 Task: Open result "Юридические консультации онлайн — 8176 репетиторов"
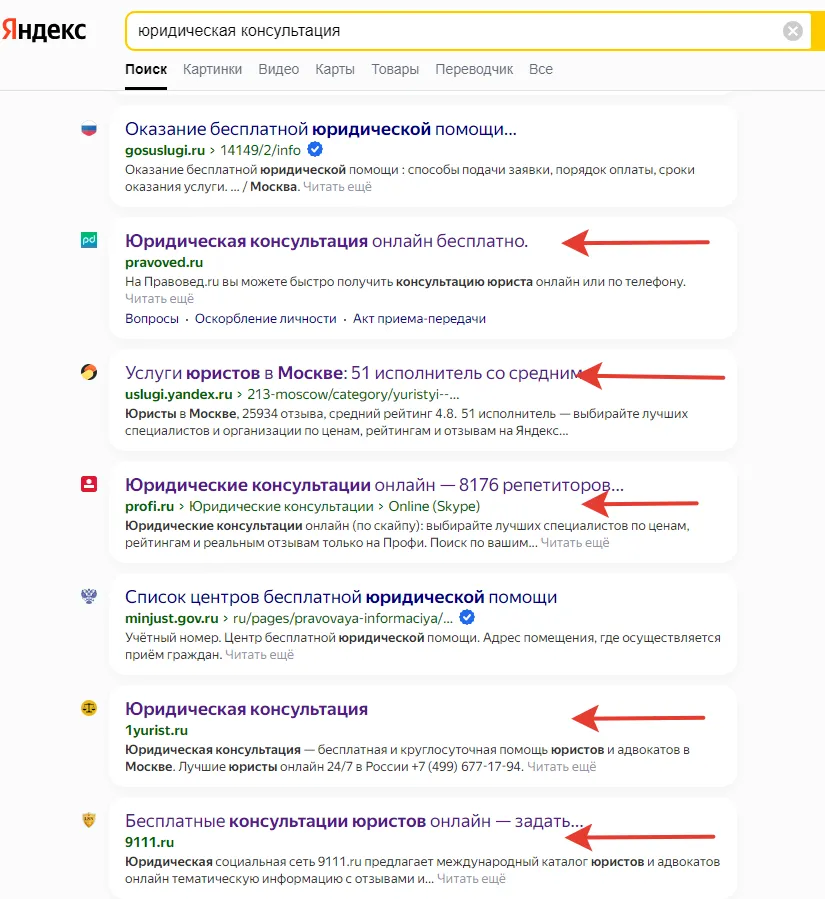point(374,485)
